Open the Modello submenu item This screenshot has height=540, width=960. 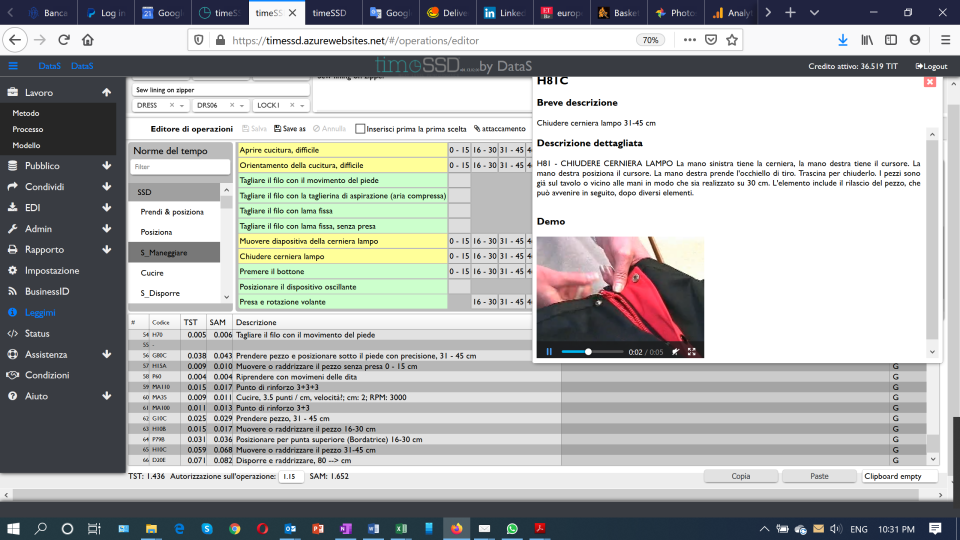pos(26,145)
